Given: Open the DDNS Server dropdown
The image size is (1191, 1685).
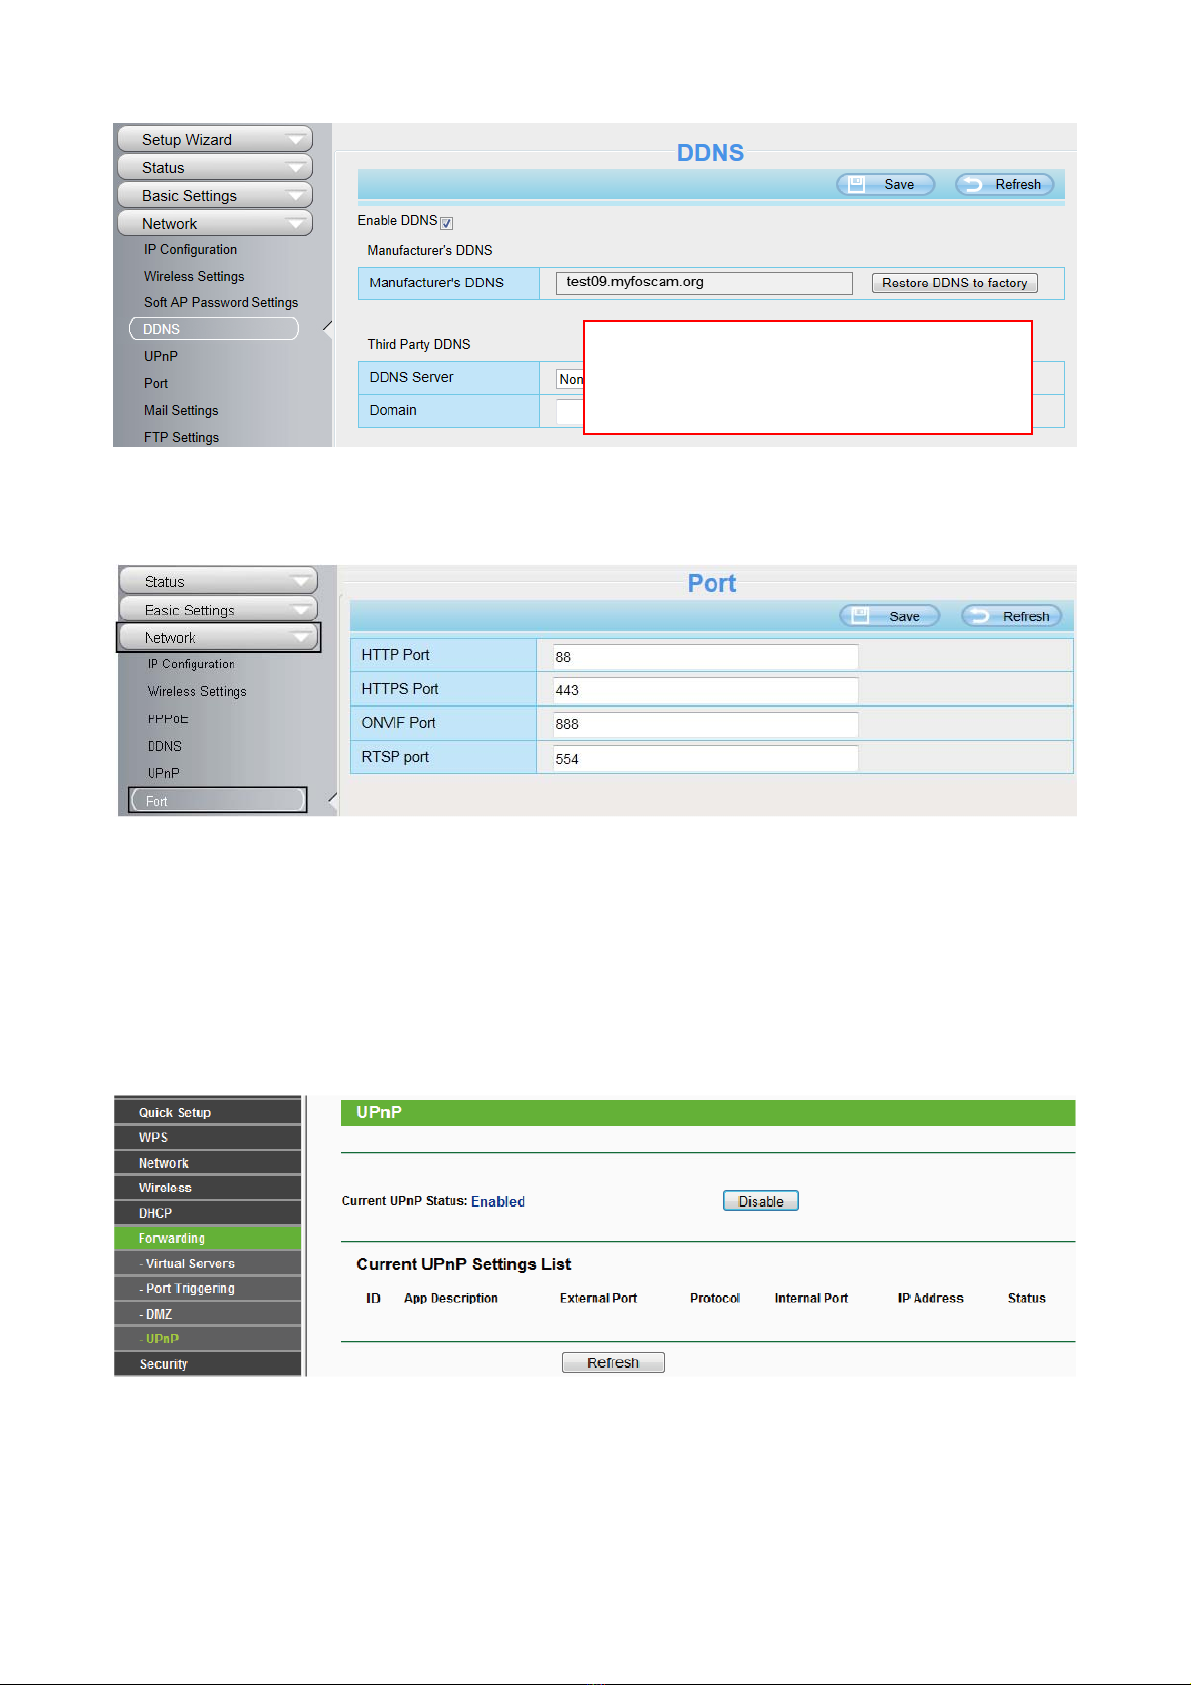Looking at the screenshot, I should (570, 379).
